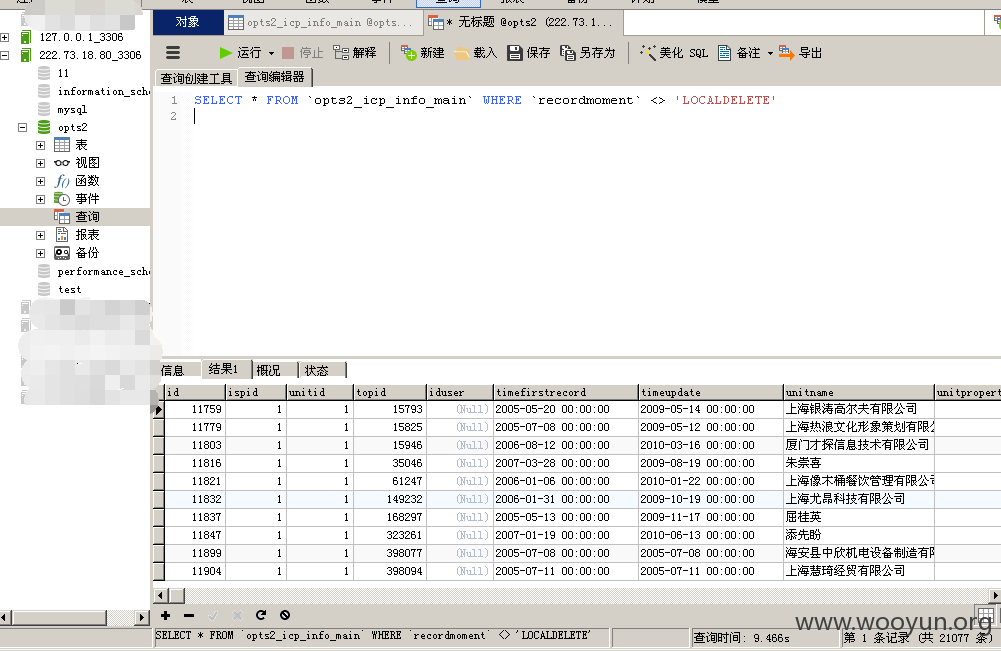Screen dimensions: 1001x651
Task: Create a new query with 新建
Action: [x=423, y=53]
